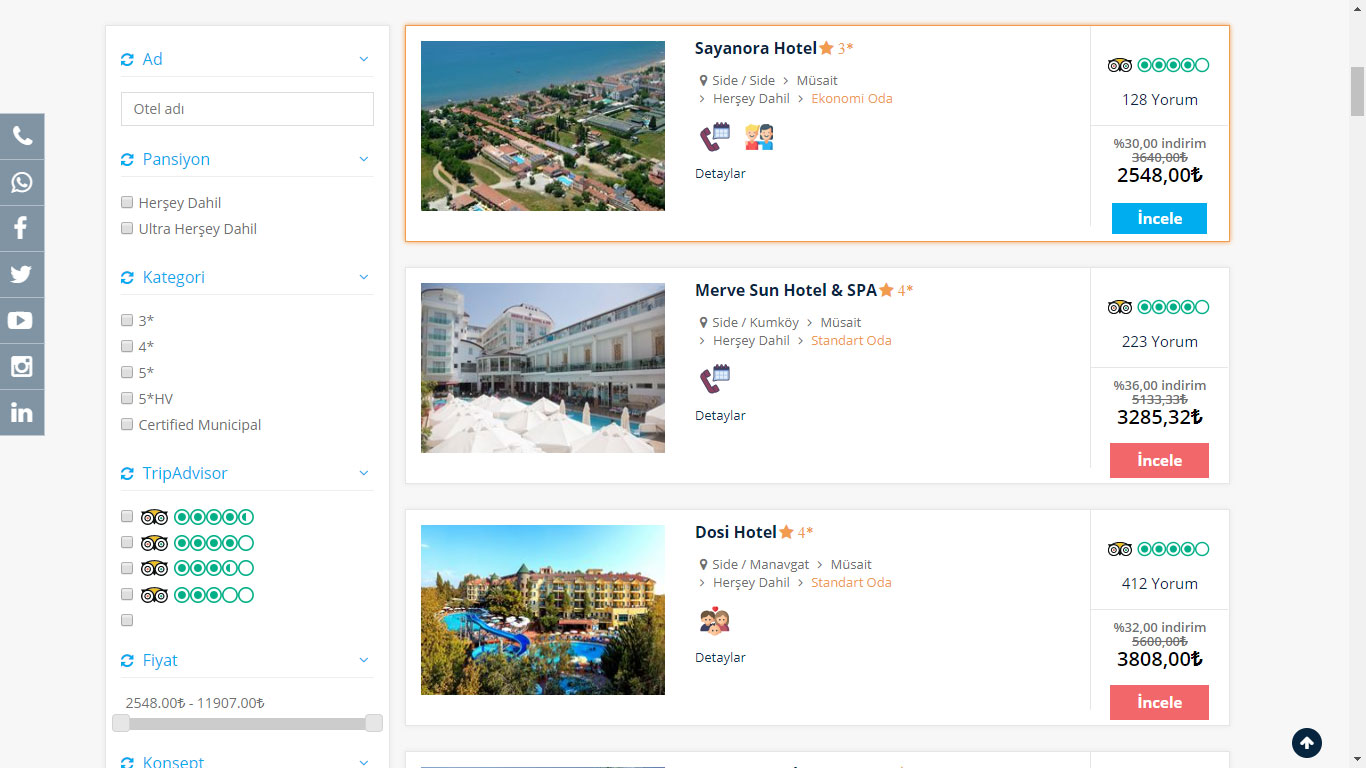Expand Detaylar for Sayanora Hotel
The image size is (1366, 768).
720,174
